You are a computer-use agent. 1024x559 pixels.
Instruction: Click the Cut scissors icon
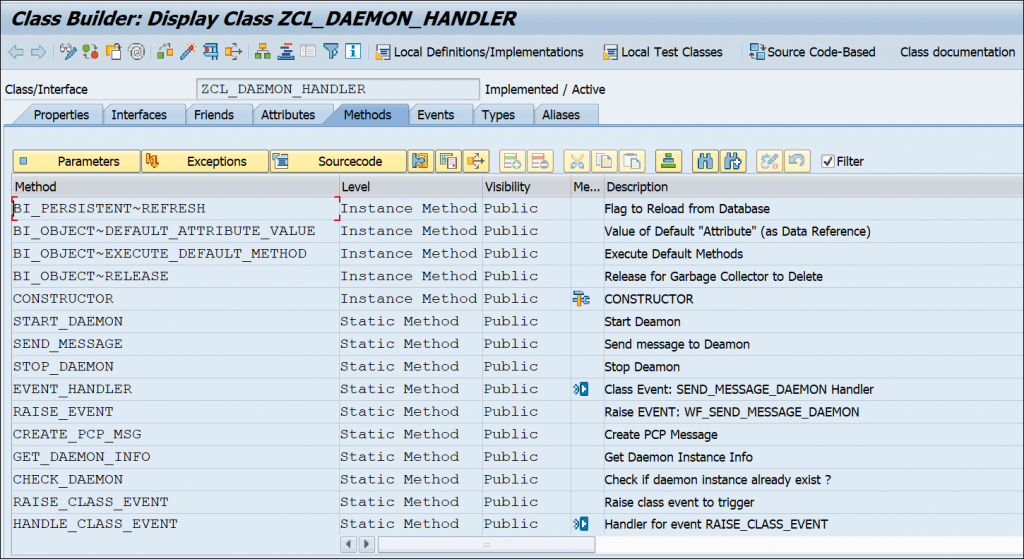[x=577, y=161]
